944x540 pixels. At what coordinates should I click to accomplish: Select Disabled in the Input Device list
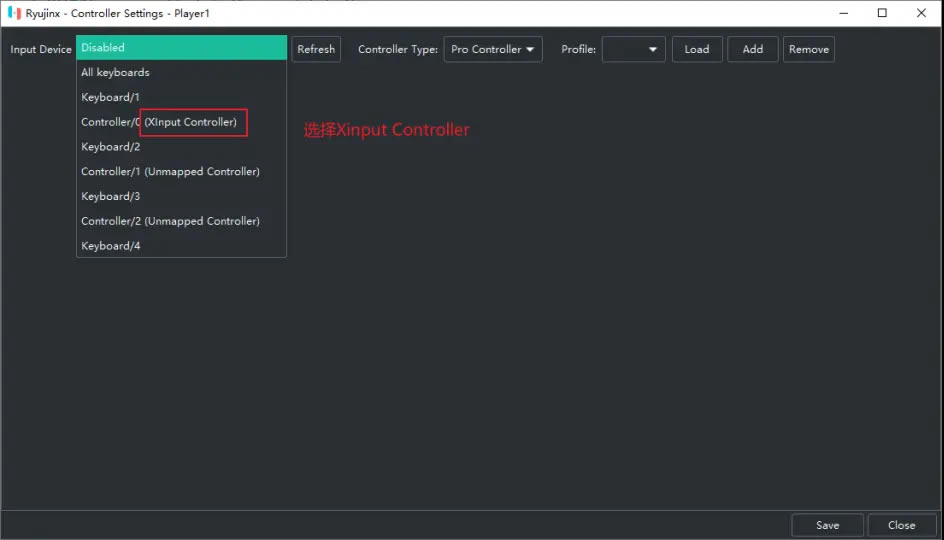[181, 48]
